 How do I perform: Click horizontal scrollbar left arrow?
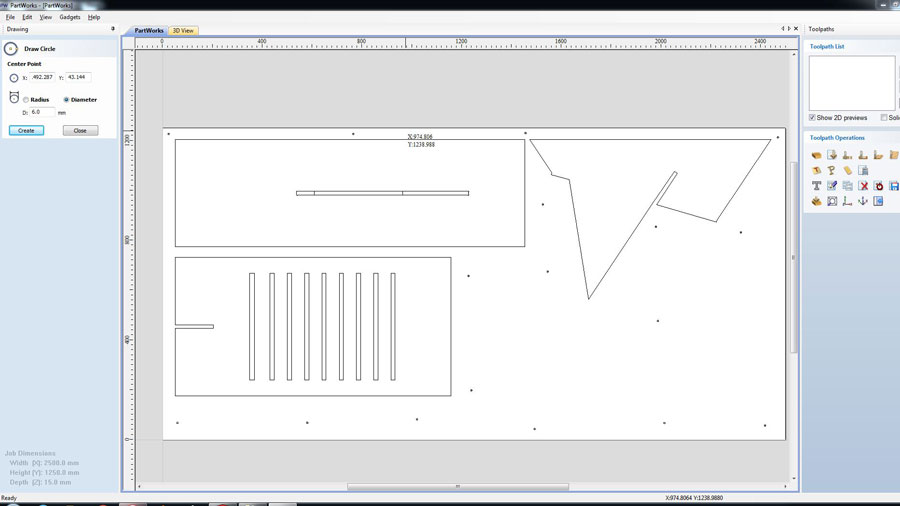[x=139, y=486]
